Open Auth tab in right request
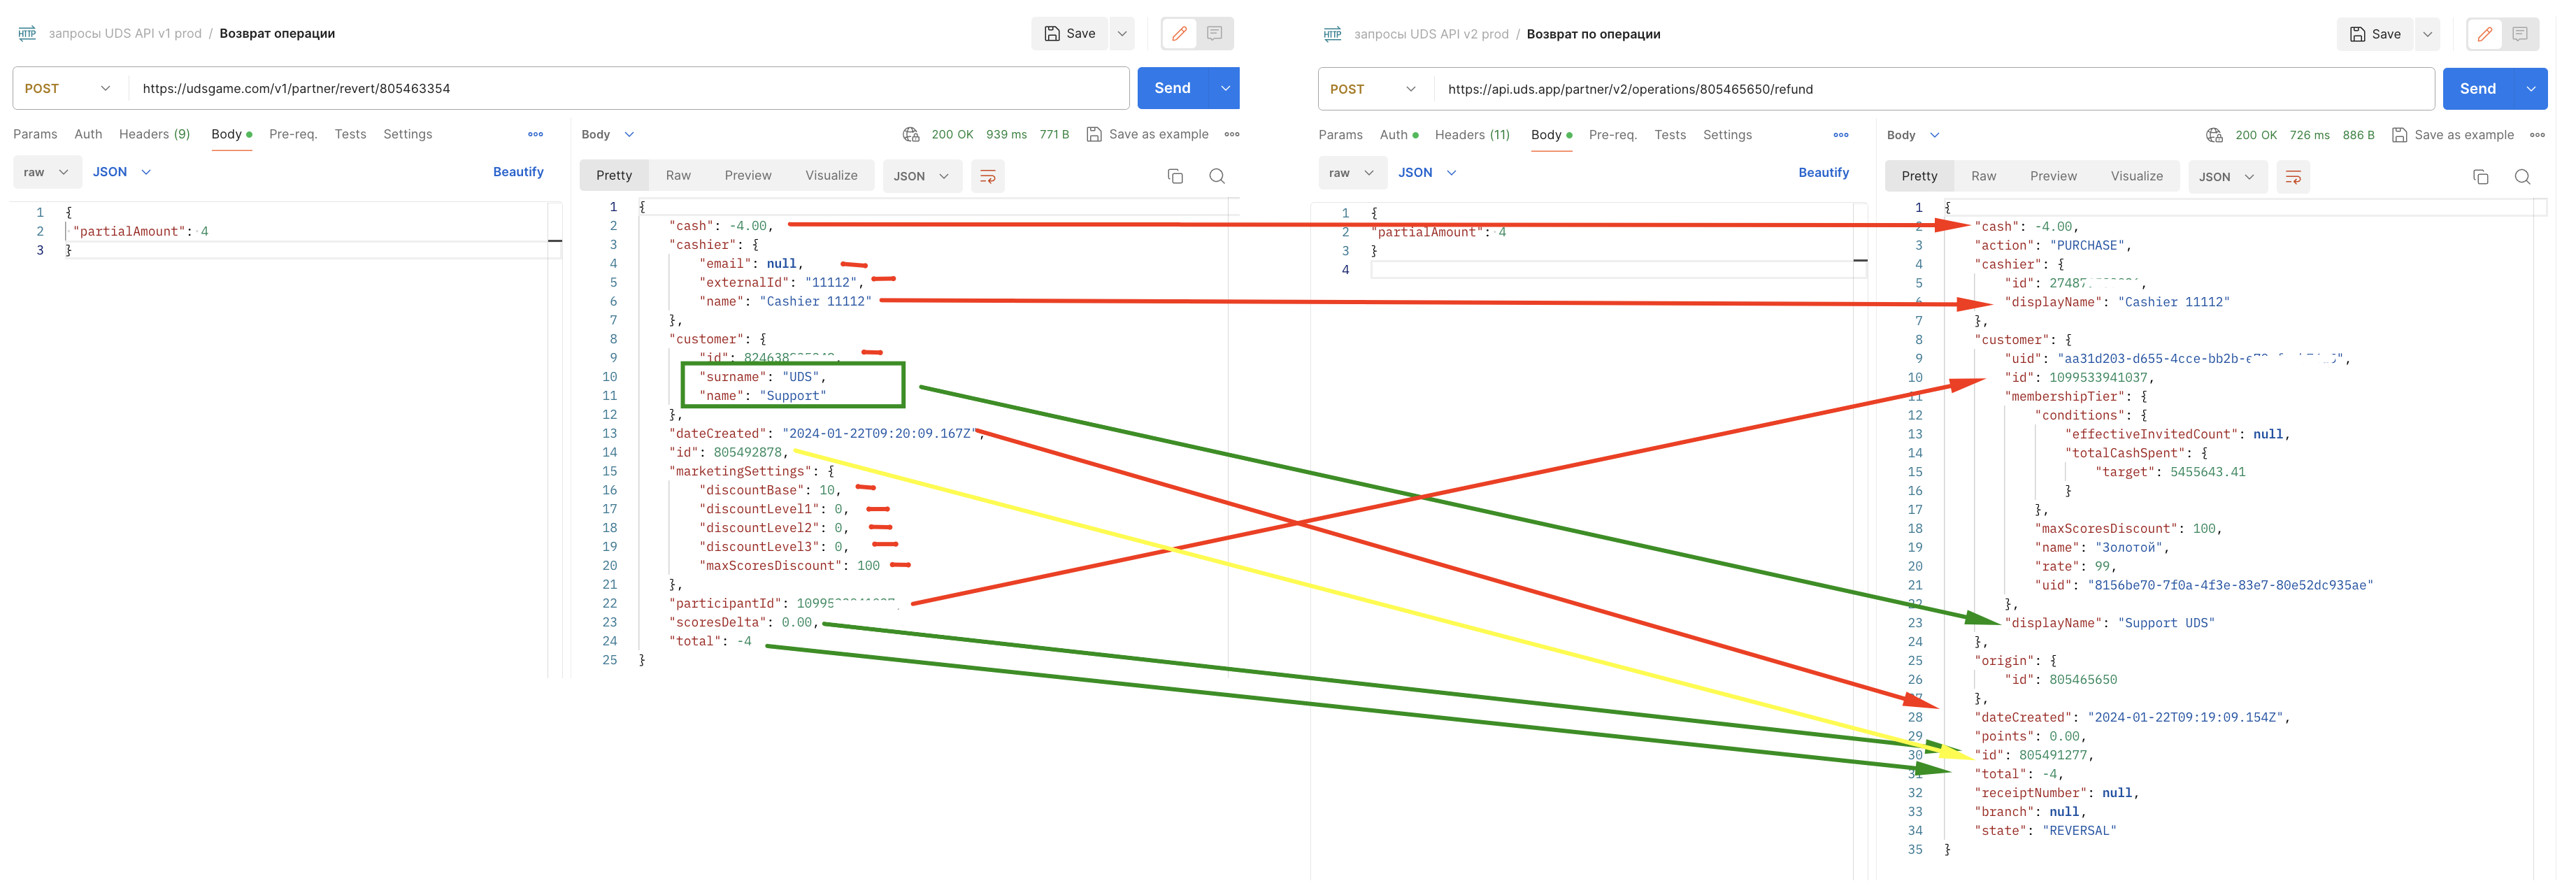 click(1399, 135)
